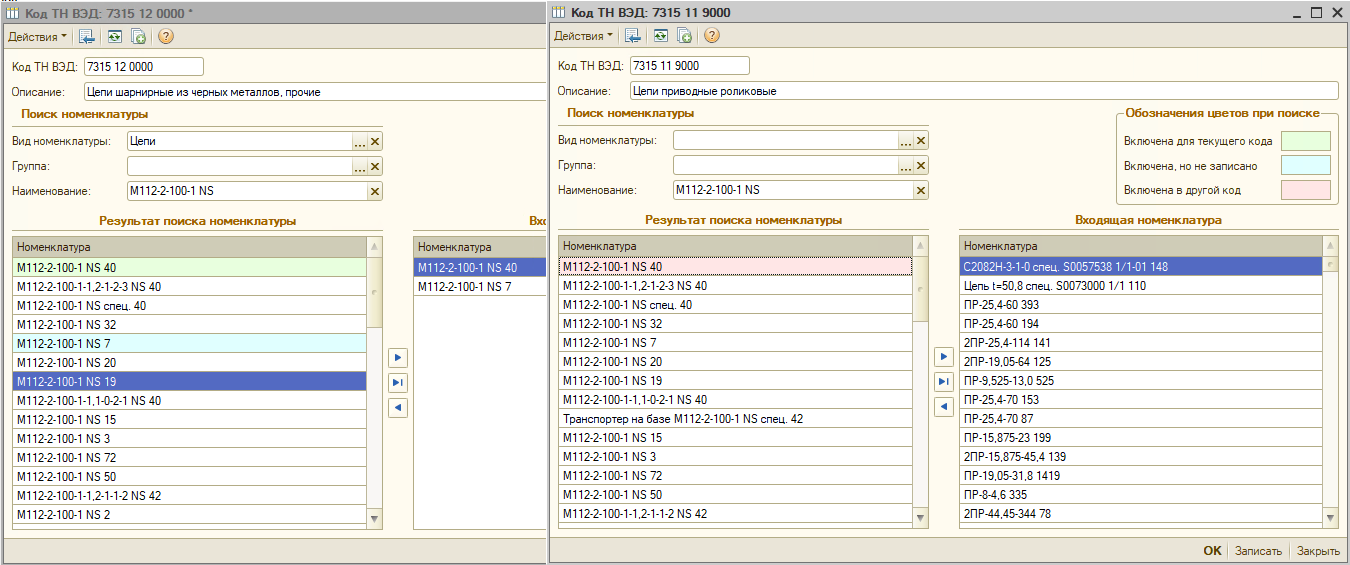Click the find-in-list icon in 7315 11 9000 toolbar

tap(633, 36)
